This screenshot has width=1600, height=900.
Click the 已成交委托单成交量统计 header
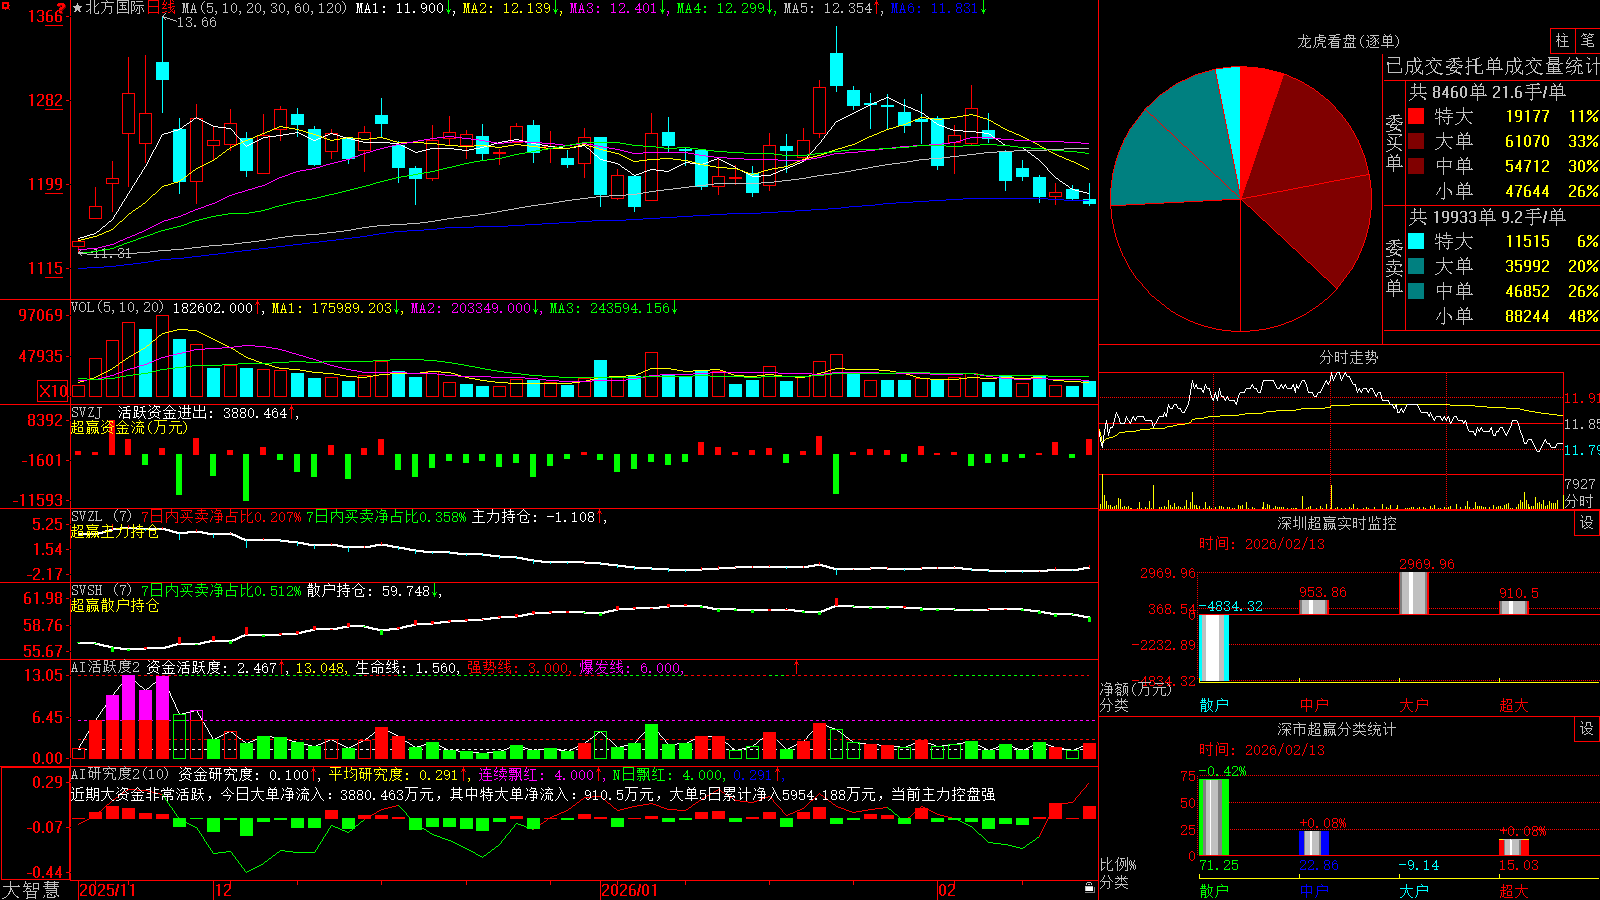coord(1492,66)
